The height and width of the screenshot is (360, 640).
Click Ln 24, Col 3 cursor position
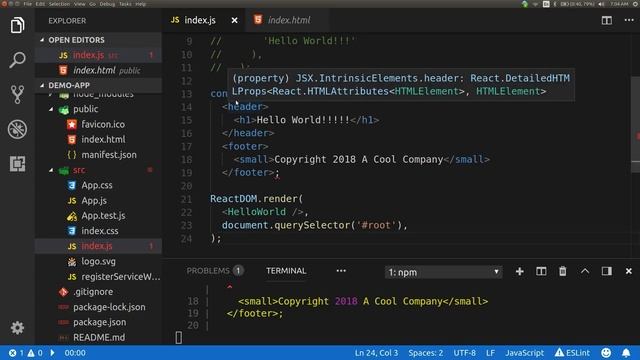[376, 353]
